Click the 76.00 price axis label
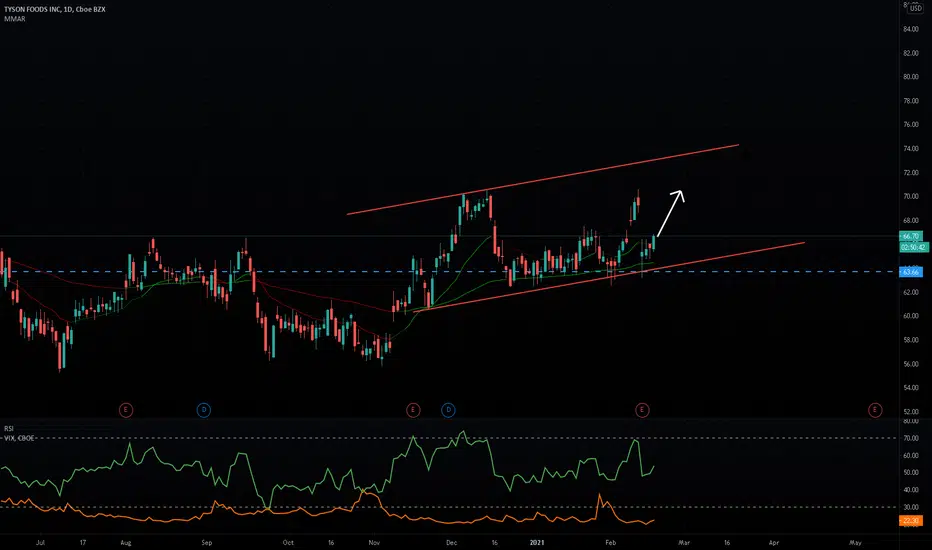The height and width of the screenshot is (550, 932). [911, 125]
